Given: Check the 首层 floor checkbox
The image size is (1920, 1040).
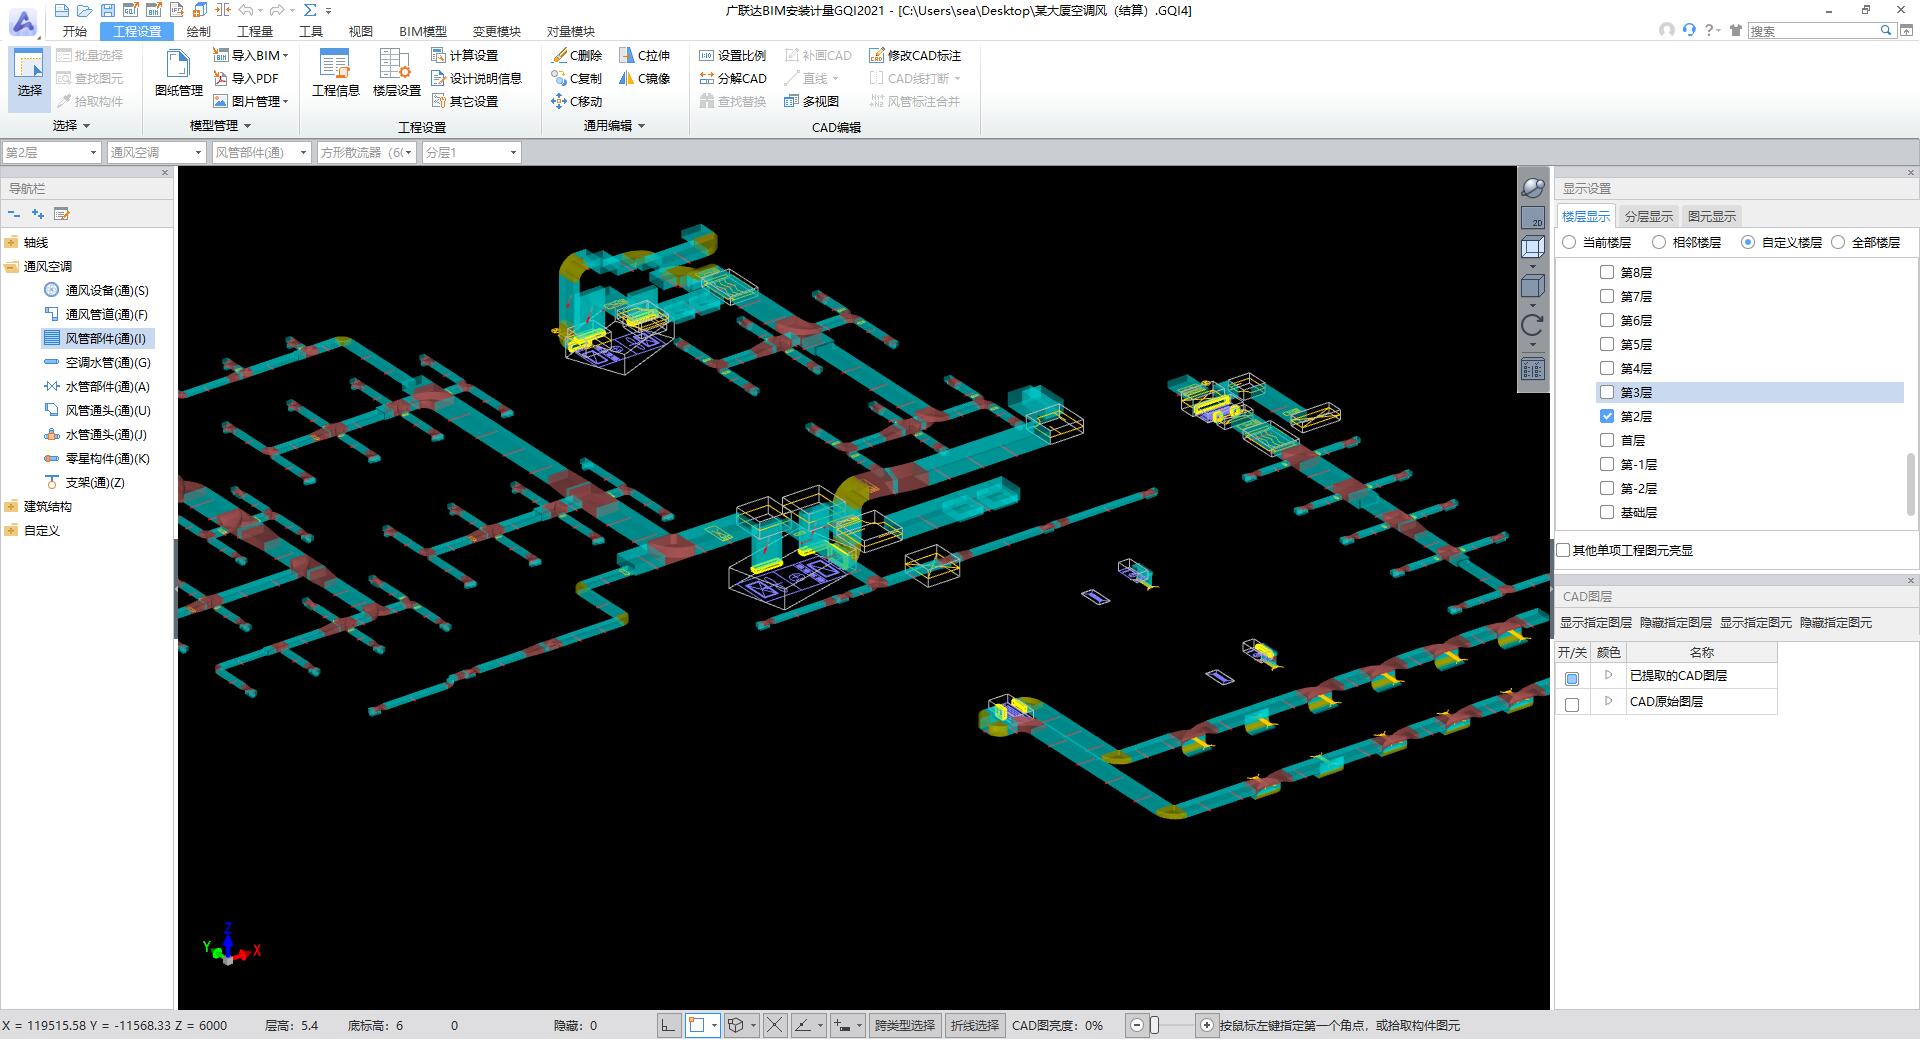Looking at the screenshot, I should pos(1607,440).
